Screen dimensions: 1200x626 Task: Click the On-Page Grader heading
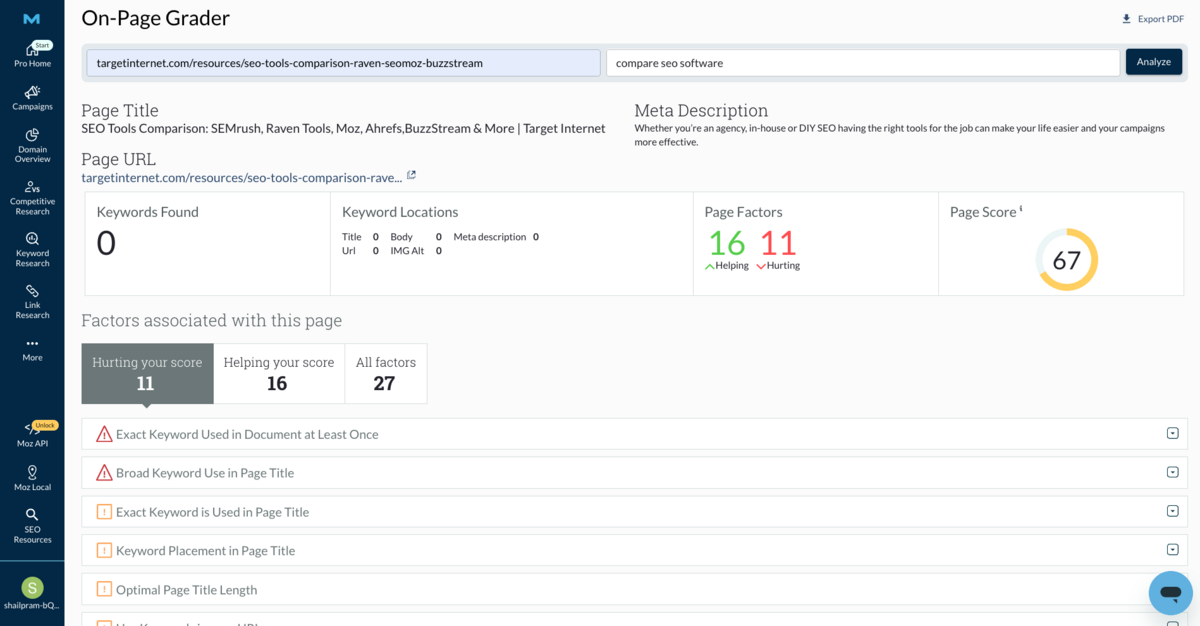155,18
